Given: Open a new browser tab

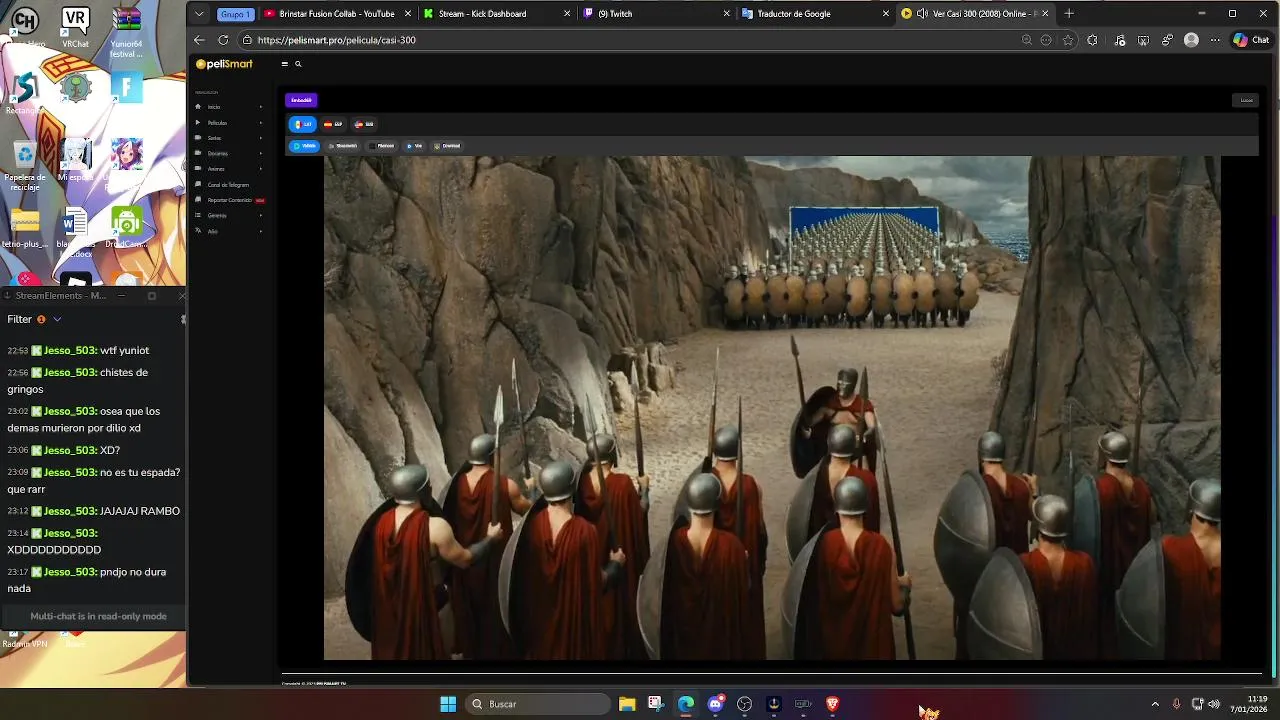Looking at the screenshot, I should pyautogui.click(x=1069, y=14).
